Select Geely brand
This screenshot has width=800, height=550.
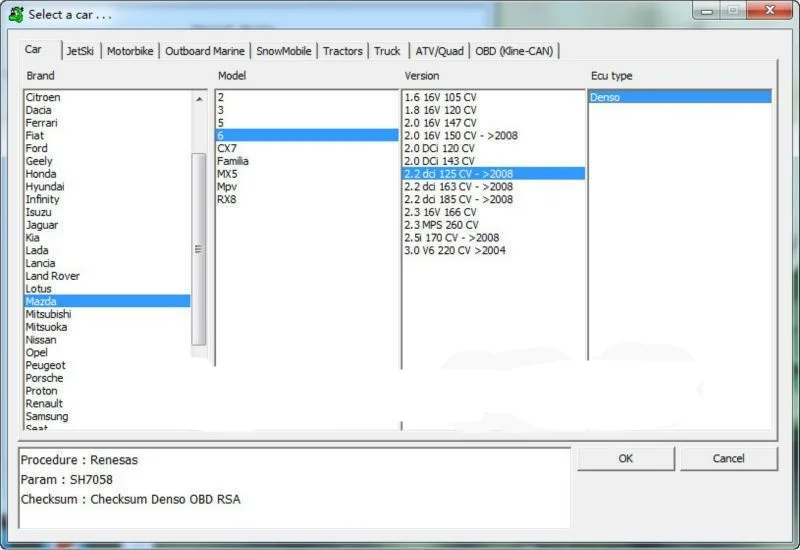pyautogui.click(x=107, y=161)
